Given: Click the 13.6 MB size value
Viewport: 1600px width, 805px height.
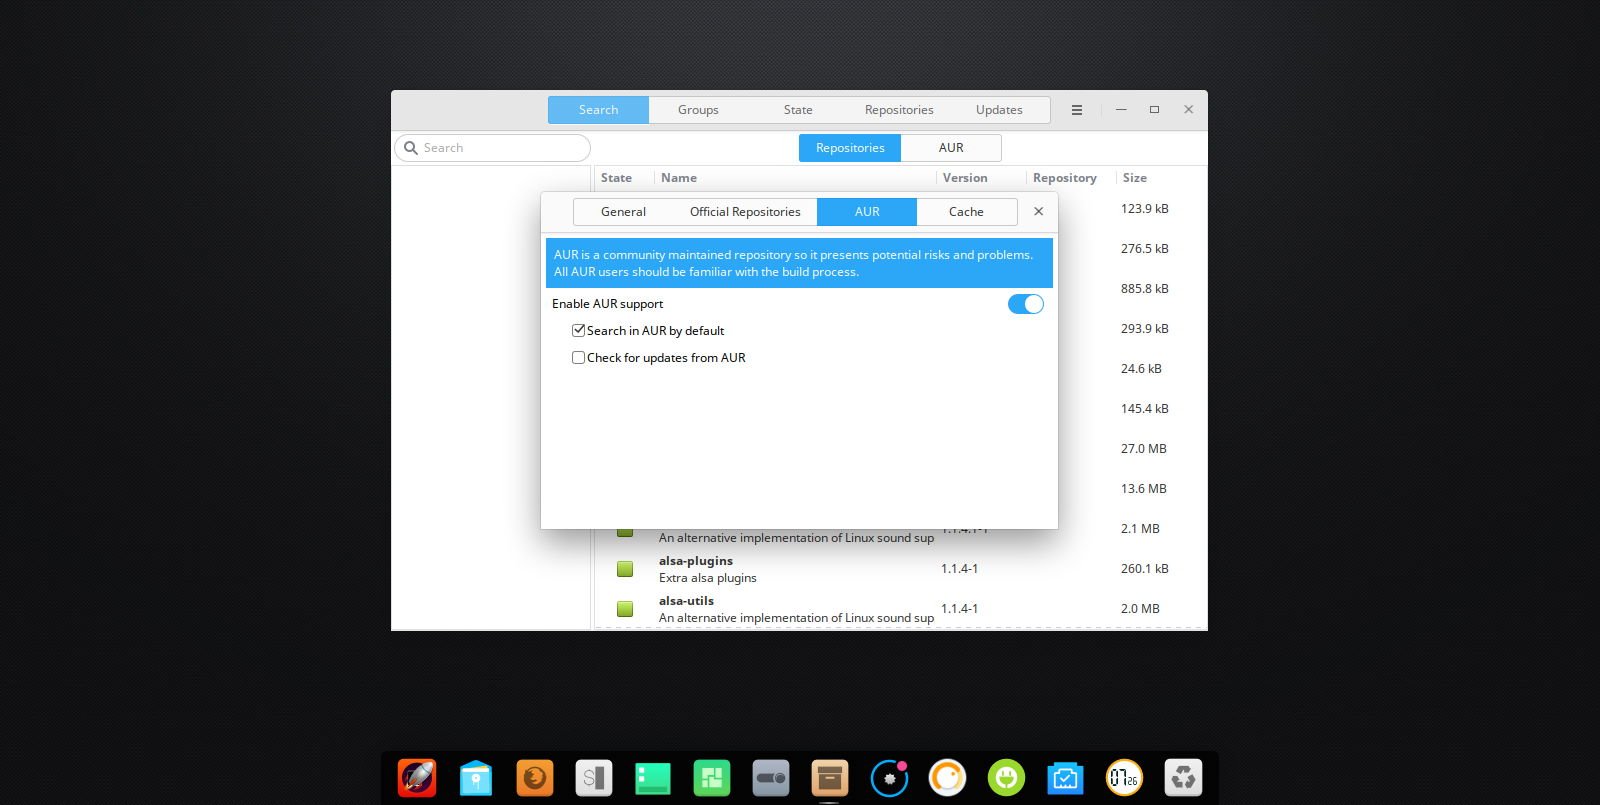Looking at the screenshot, I should (x=1143, y=489).
